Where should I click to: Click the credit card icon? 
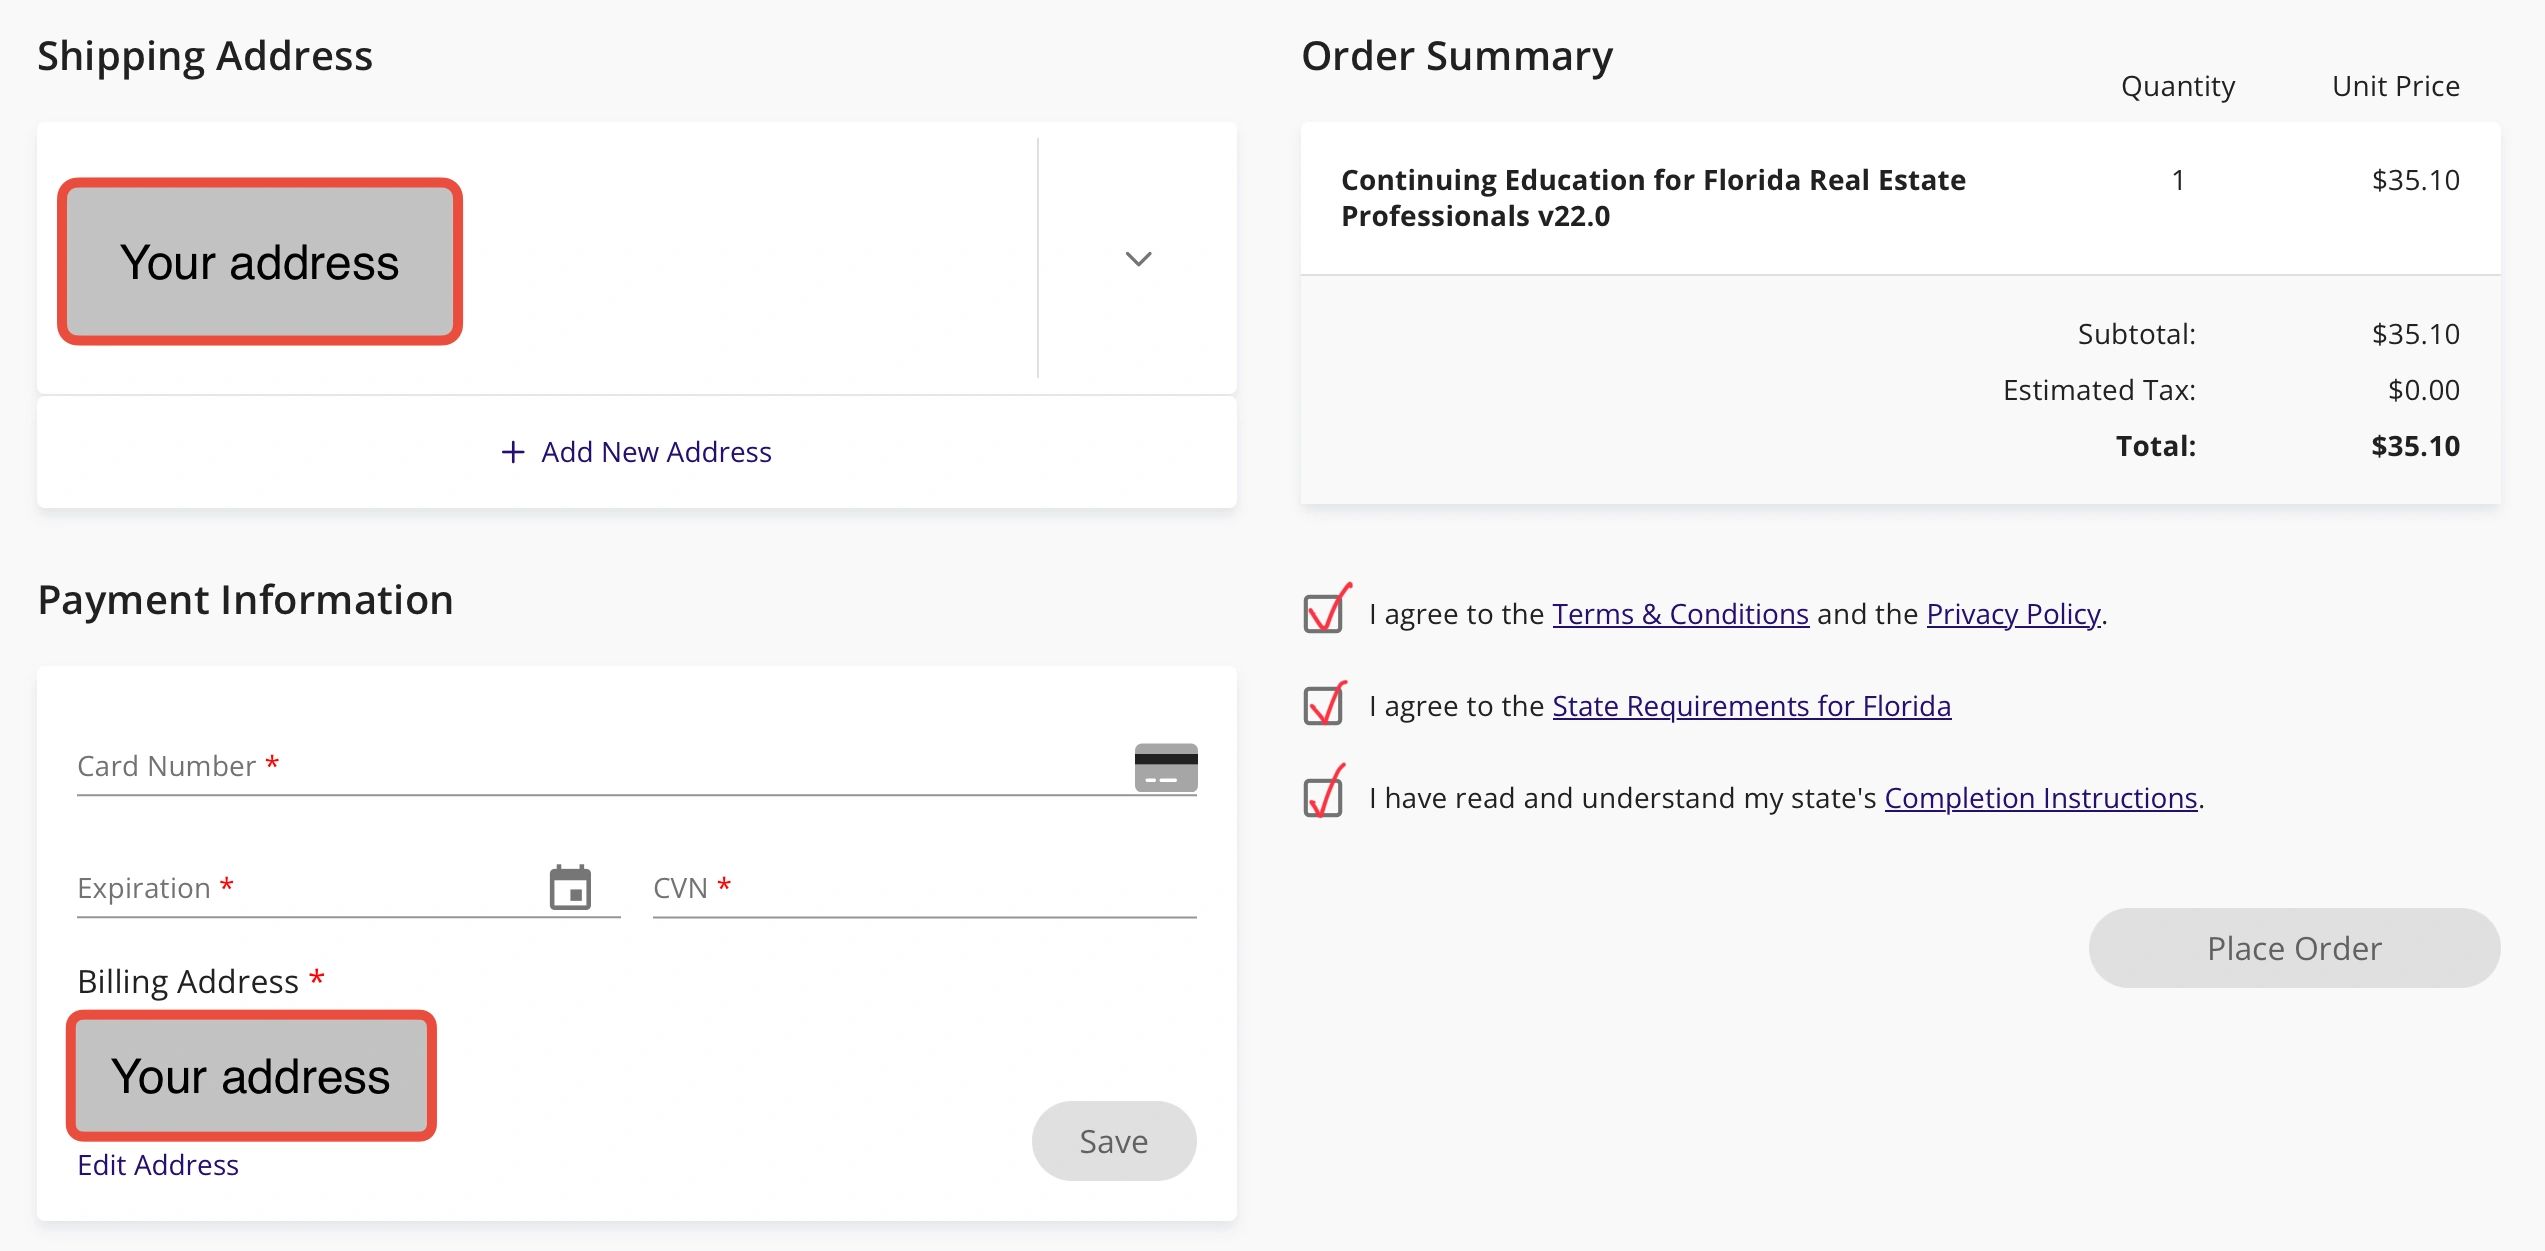click(x=1165, y=767)
